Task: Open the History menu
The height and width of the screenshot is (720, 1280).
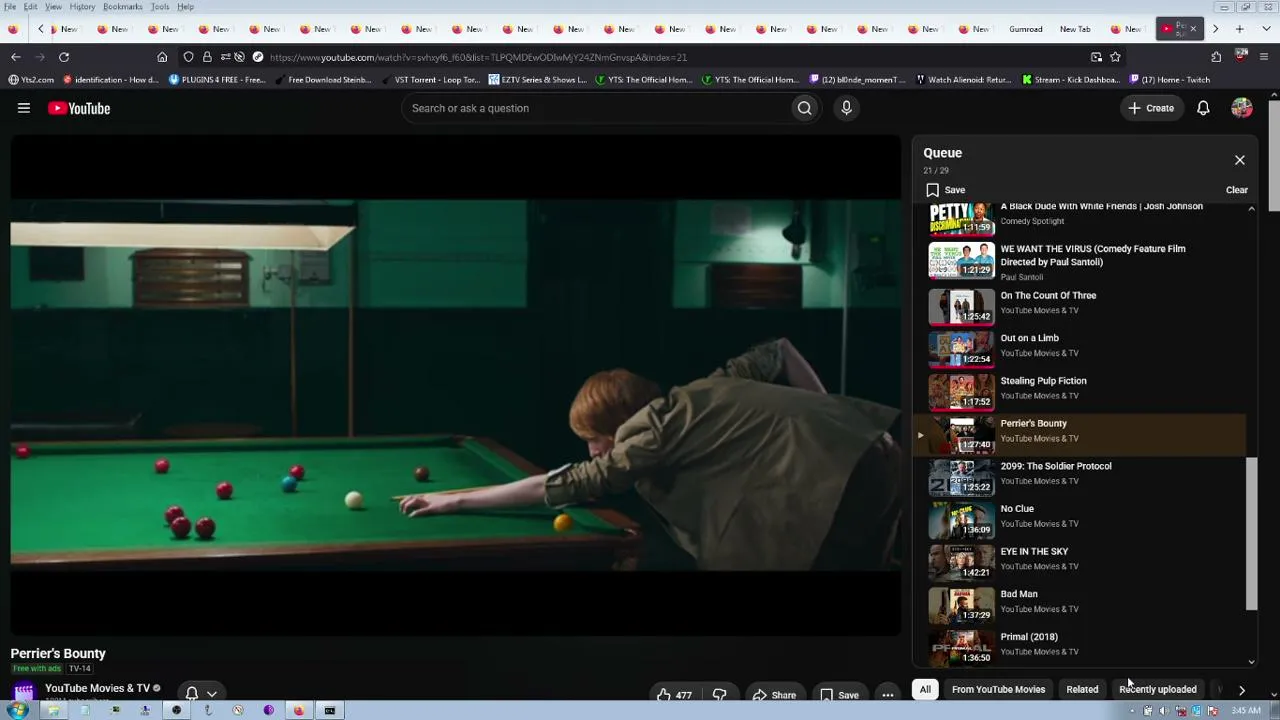Action: click(x=82, y=7)
